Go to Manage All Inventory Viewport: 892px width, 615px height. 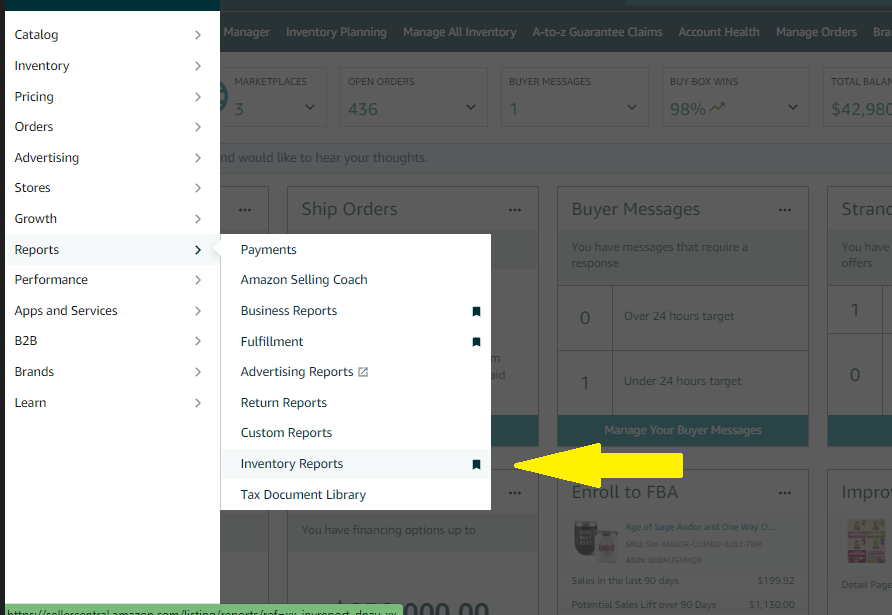(x=460, y=32)
